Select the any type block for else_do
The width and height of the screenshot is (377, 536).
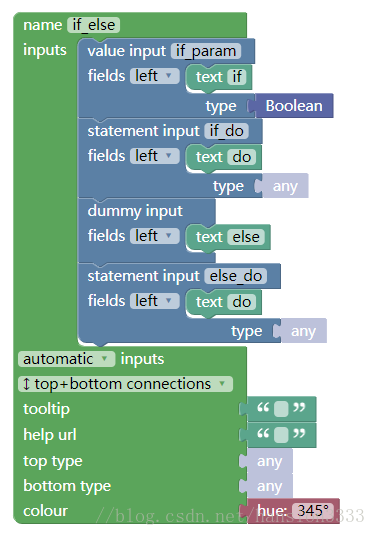(303, 331)
